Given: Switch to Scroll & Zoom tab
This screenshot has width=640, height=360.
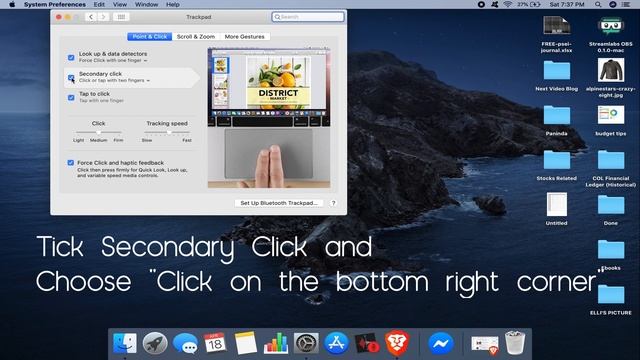Looking at the screenshot, I should click(196, 37).
